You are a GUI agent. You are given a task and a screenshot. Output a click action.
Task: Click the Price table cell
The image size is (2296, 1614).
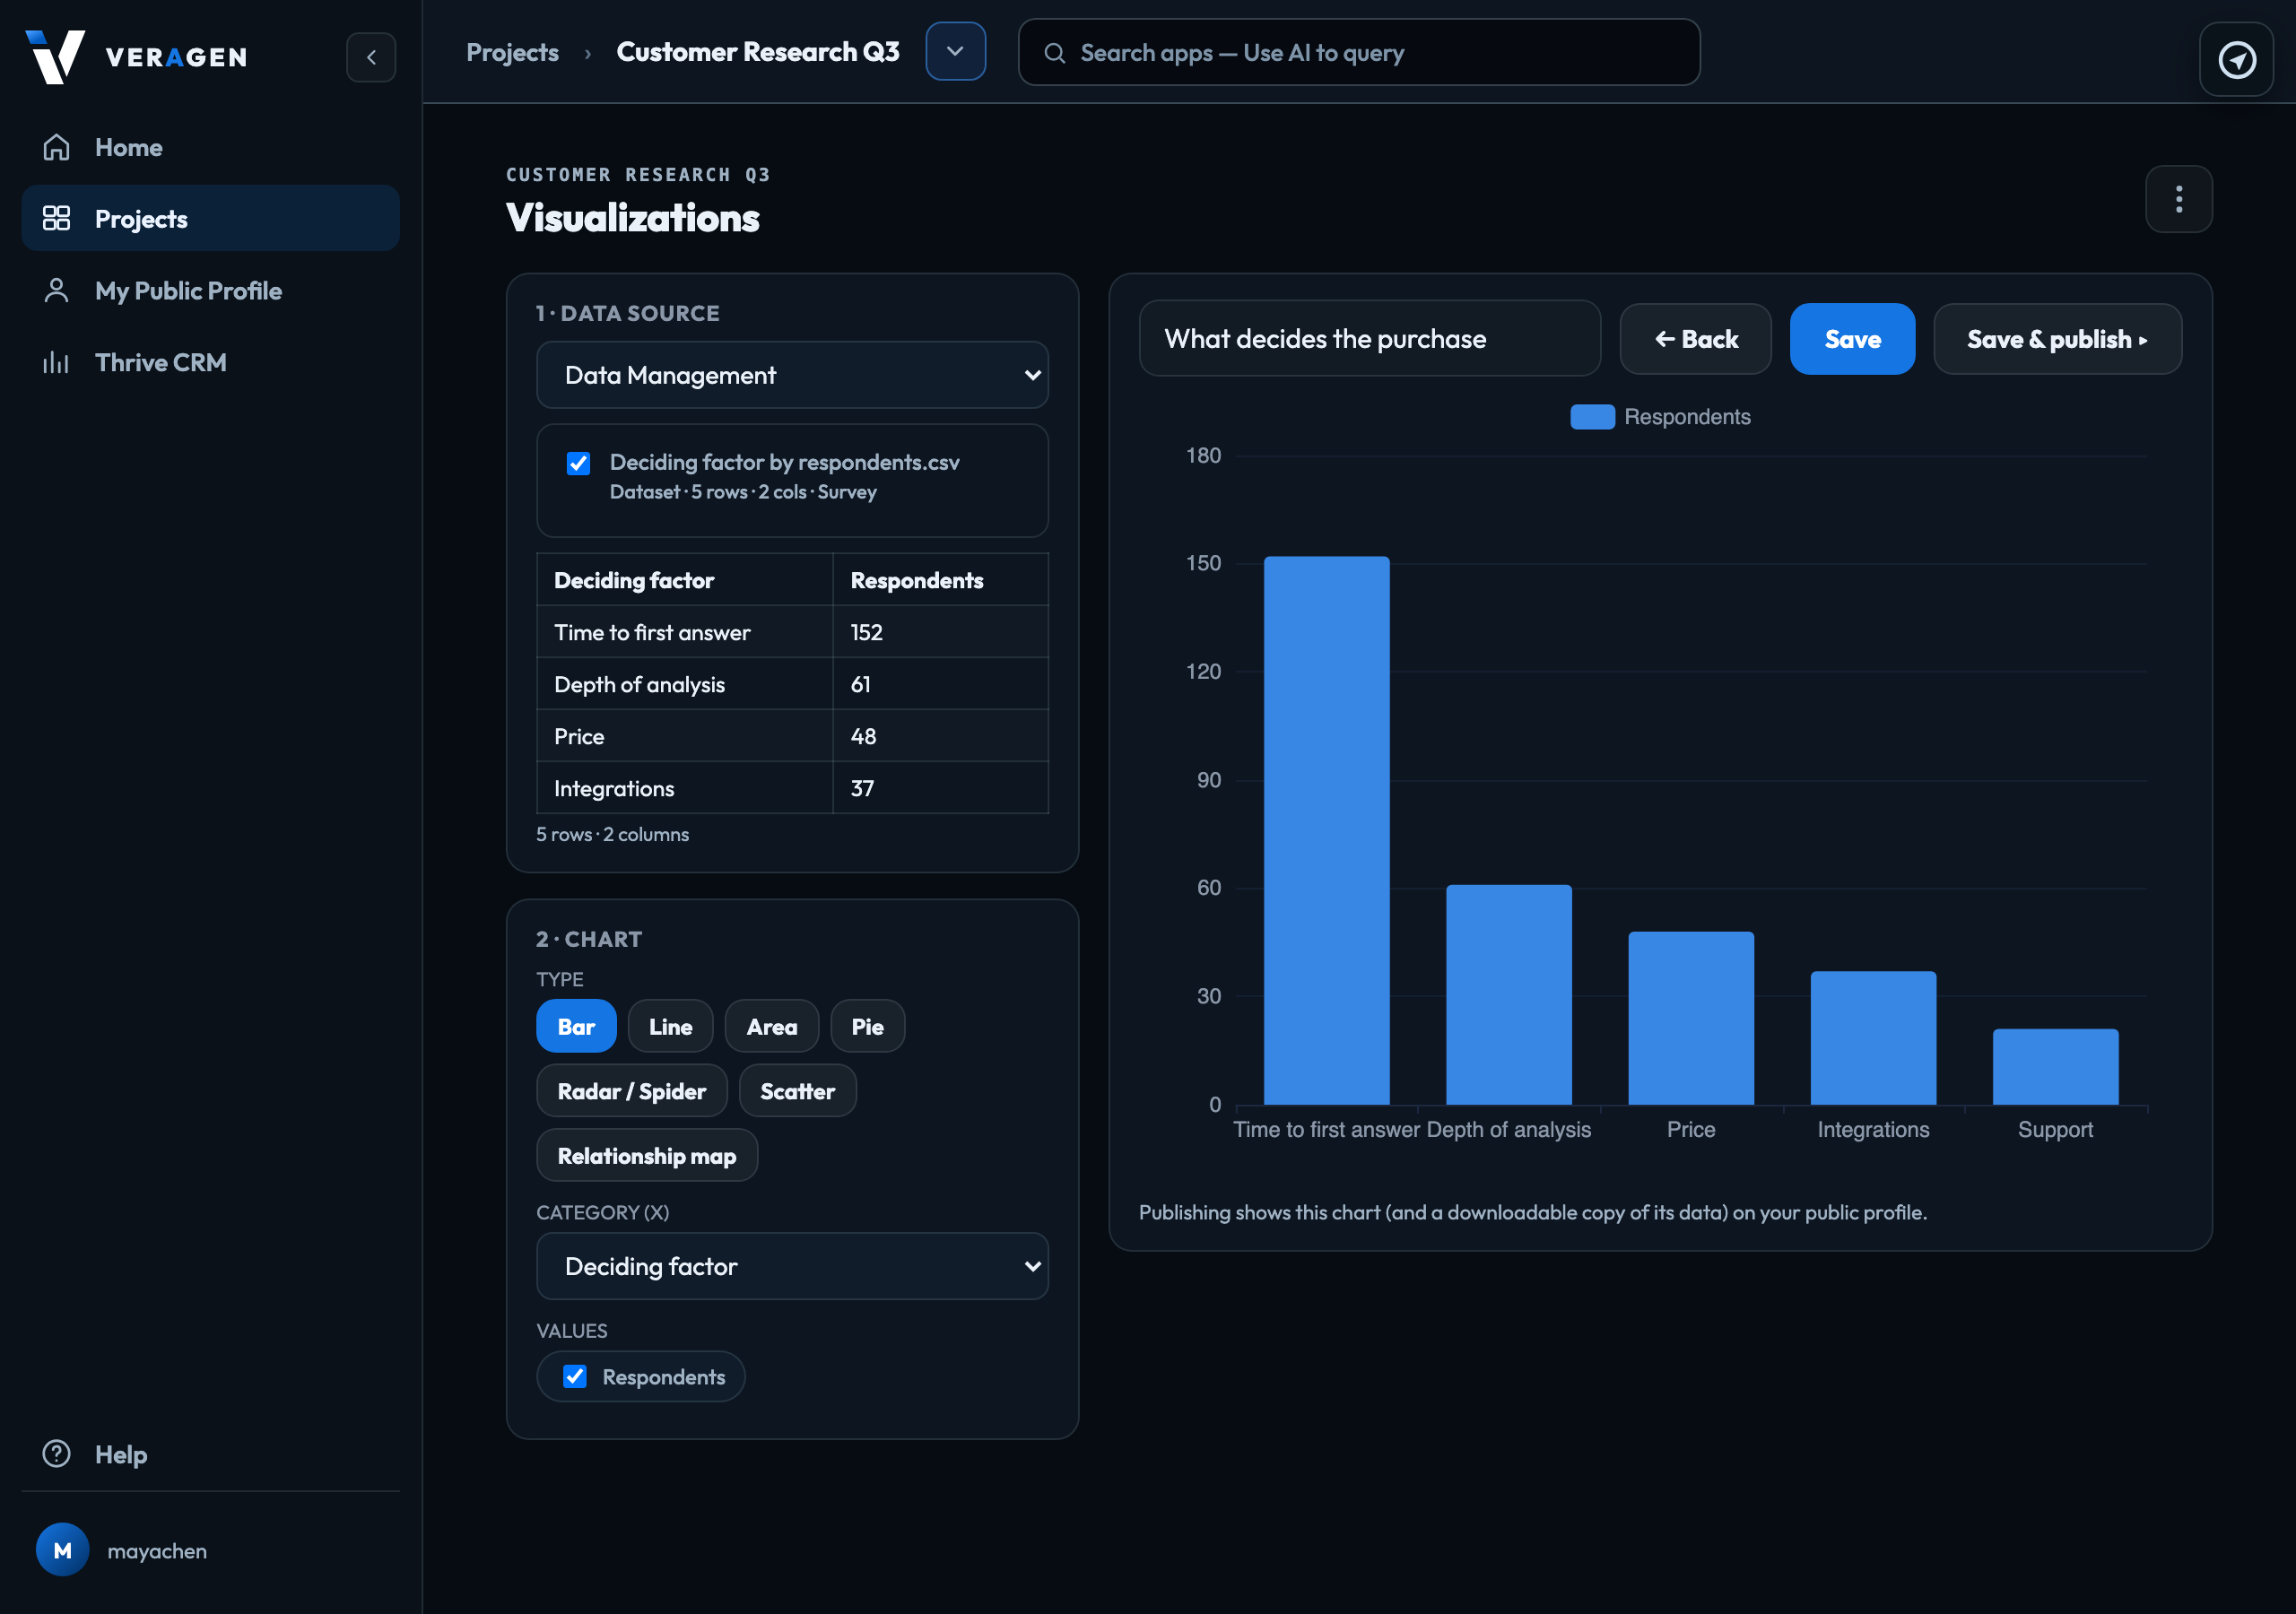[684, 736]
